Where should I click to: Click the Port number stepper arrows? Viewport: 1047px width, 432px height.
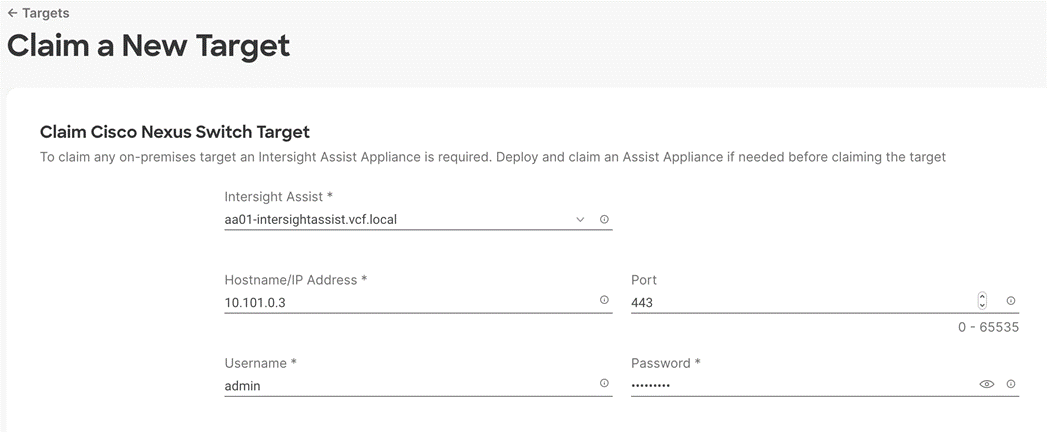pos(982,300)
